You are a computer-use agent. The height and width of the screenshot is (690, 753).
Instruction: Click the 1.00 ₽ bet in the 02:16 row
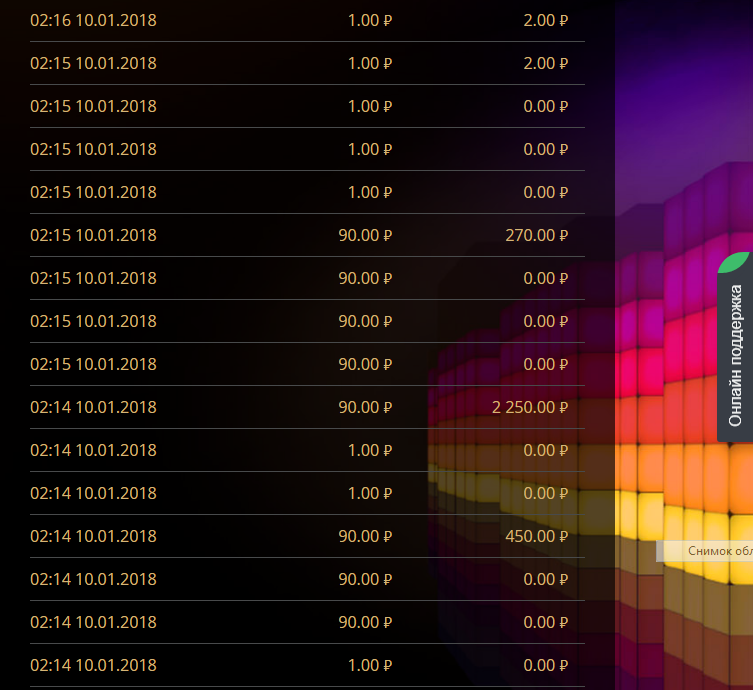coord(369,20)
